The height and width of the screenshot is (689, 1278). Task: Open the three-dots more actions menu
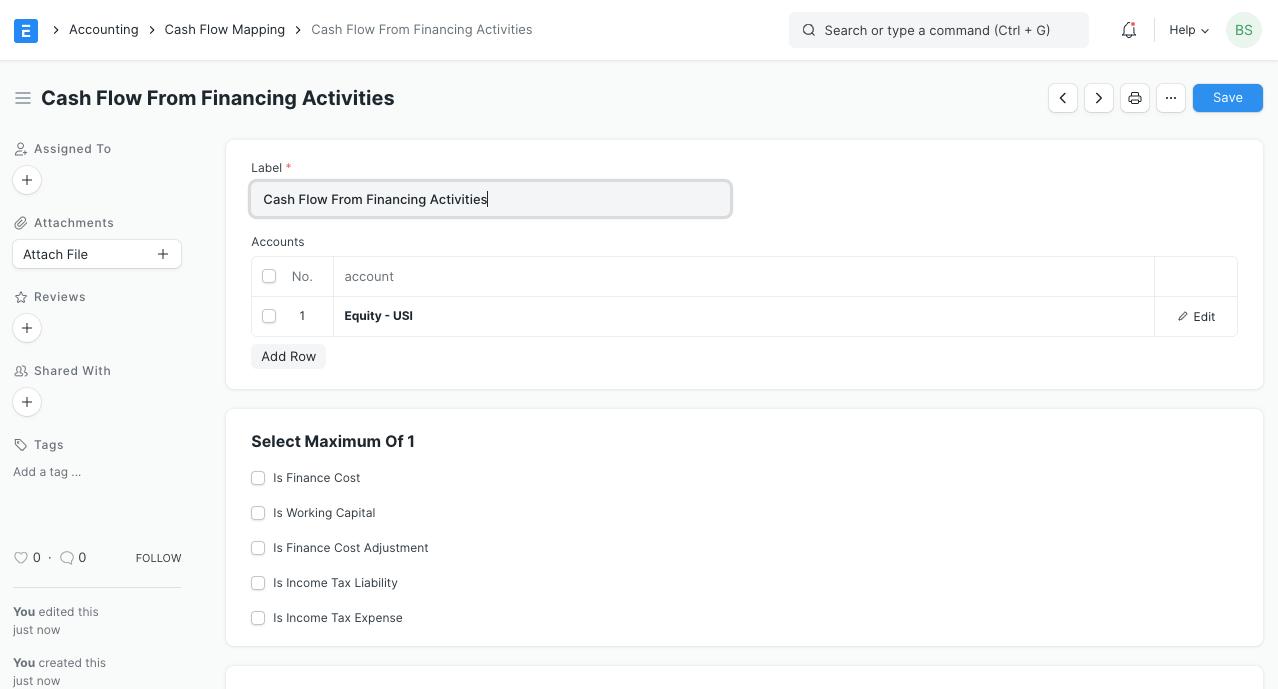[x=1171, y=98]
